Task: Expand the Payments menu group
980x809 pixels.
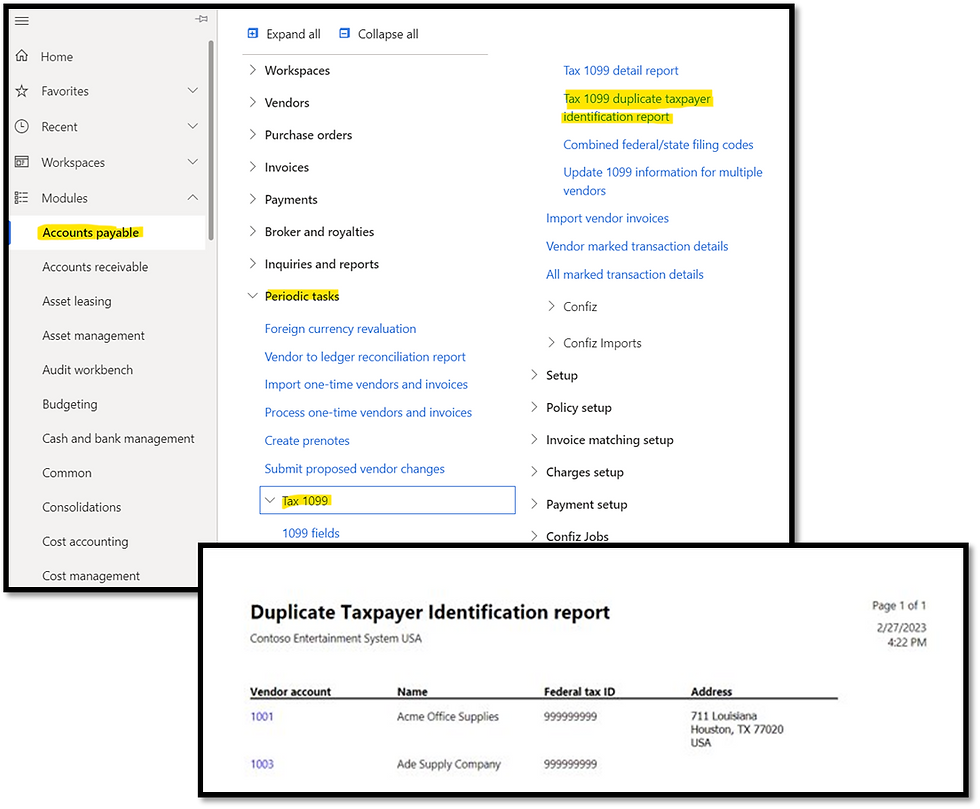Action: pos(252,199)
